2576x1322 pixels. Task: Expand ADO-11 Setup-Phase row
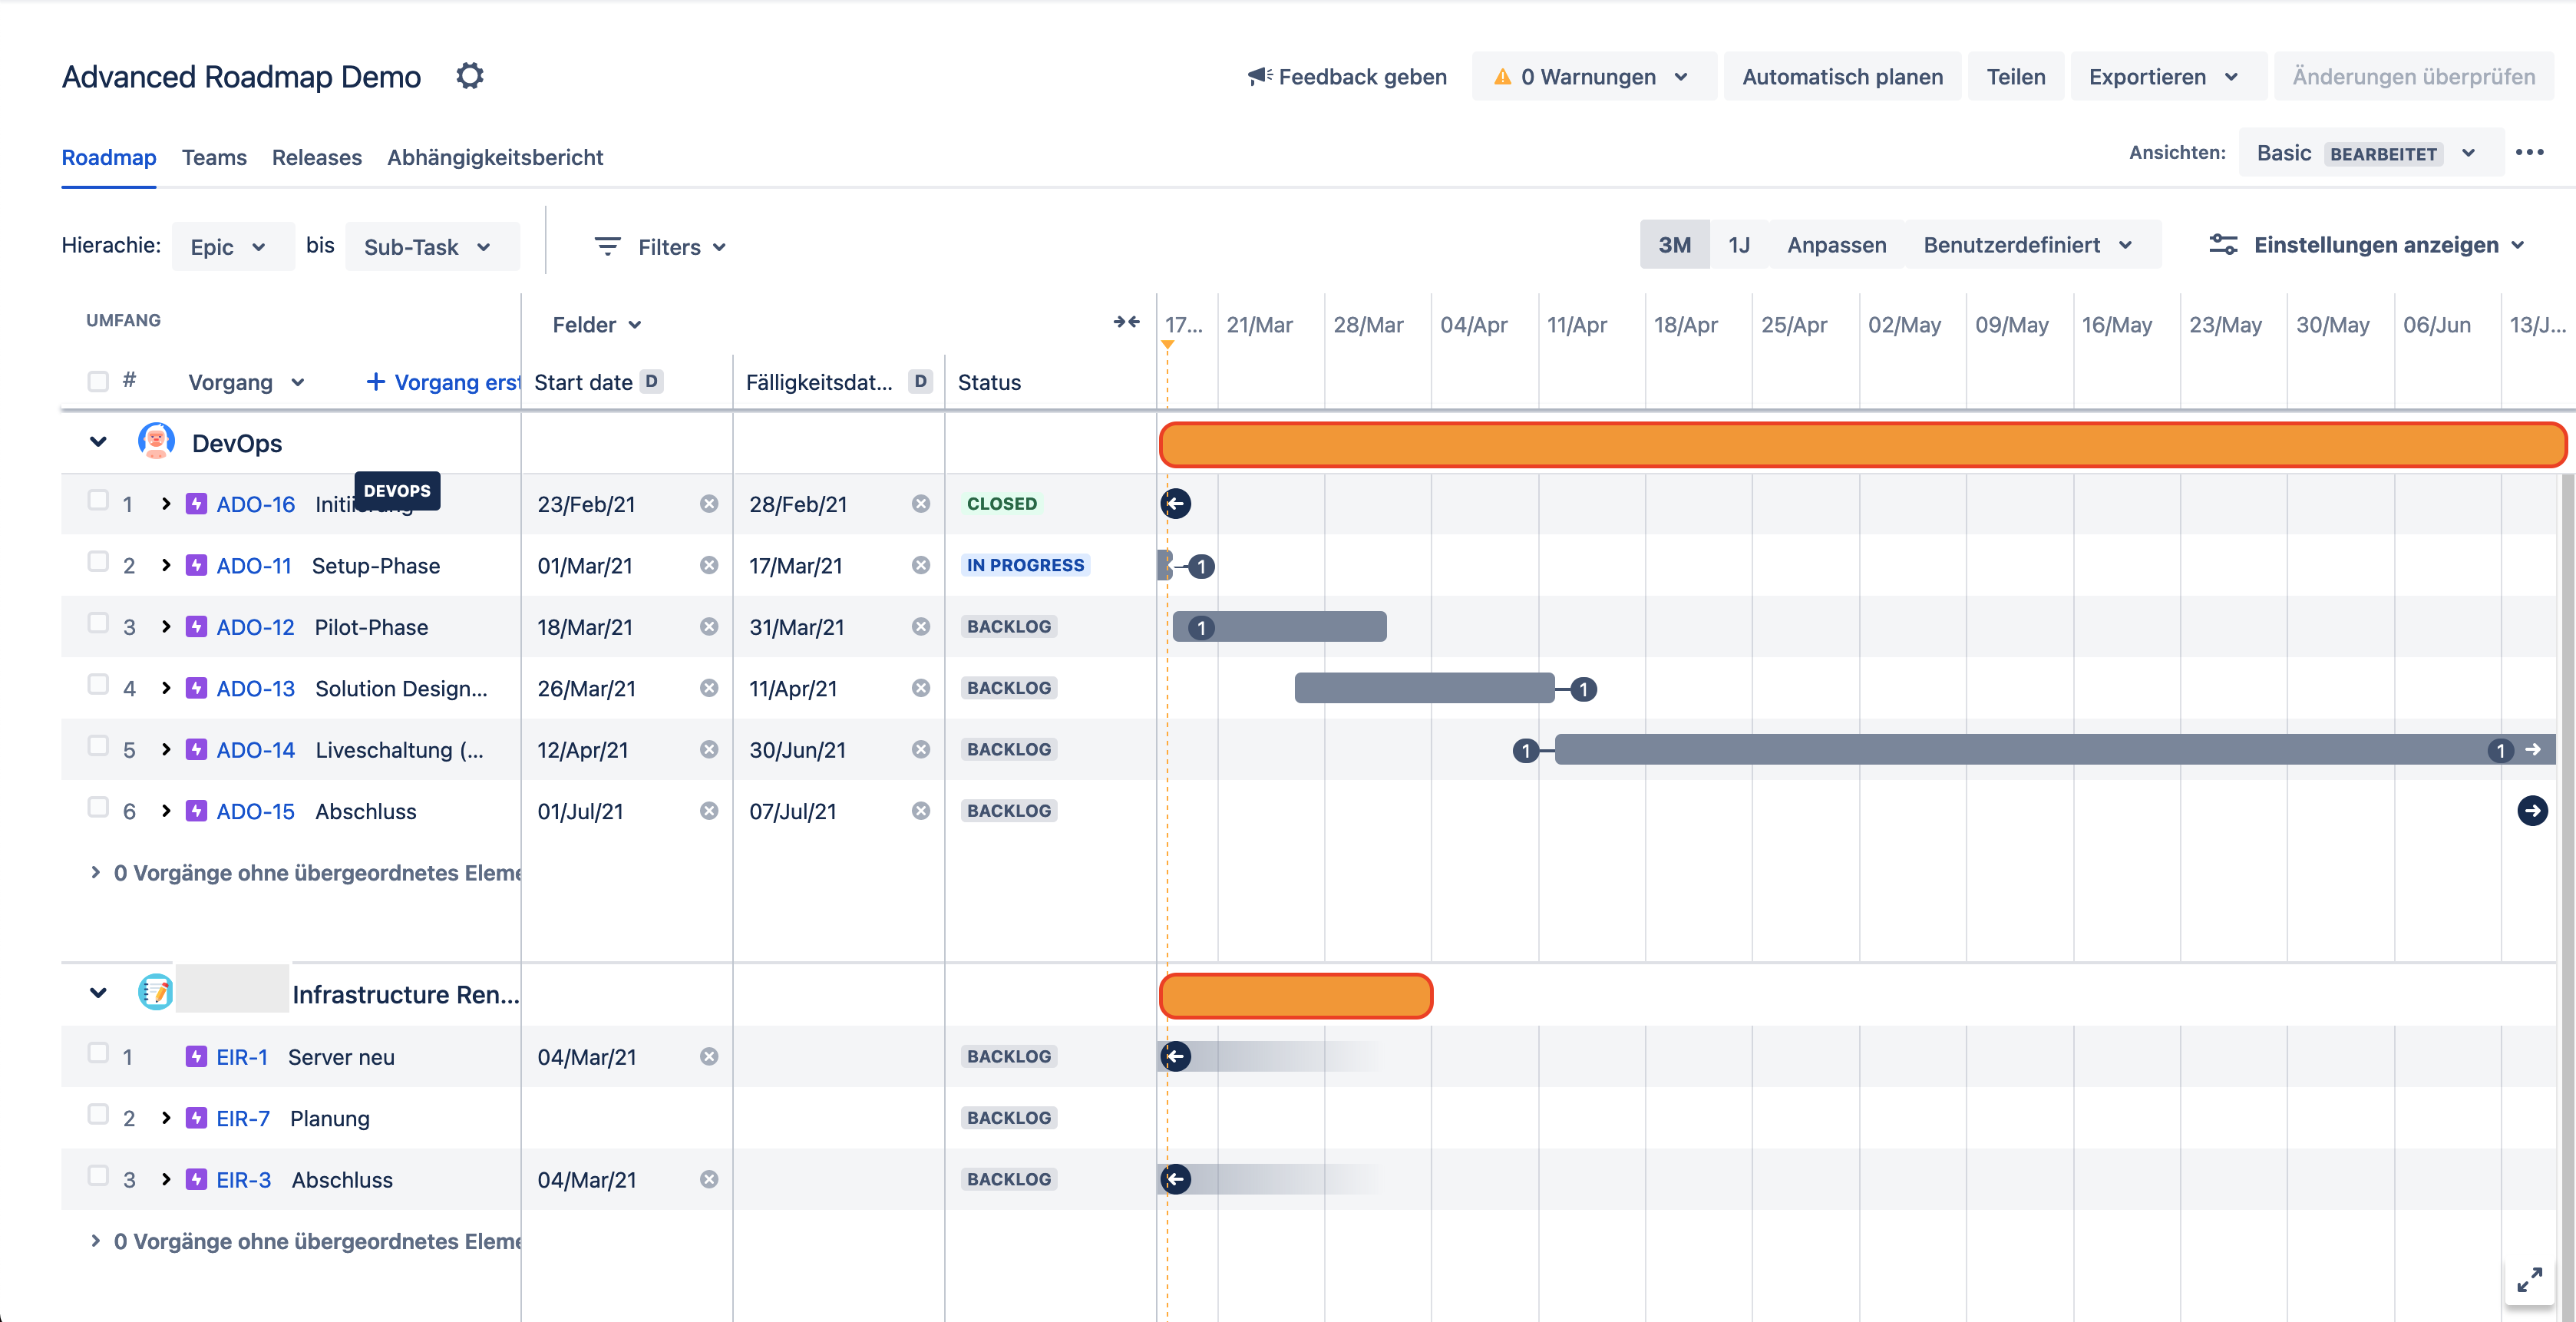(166, 565)
